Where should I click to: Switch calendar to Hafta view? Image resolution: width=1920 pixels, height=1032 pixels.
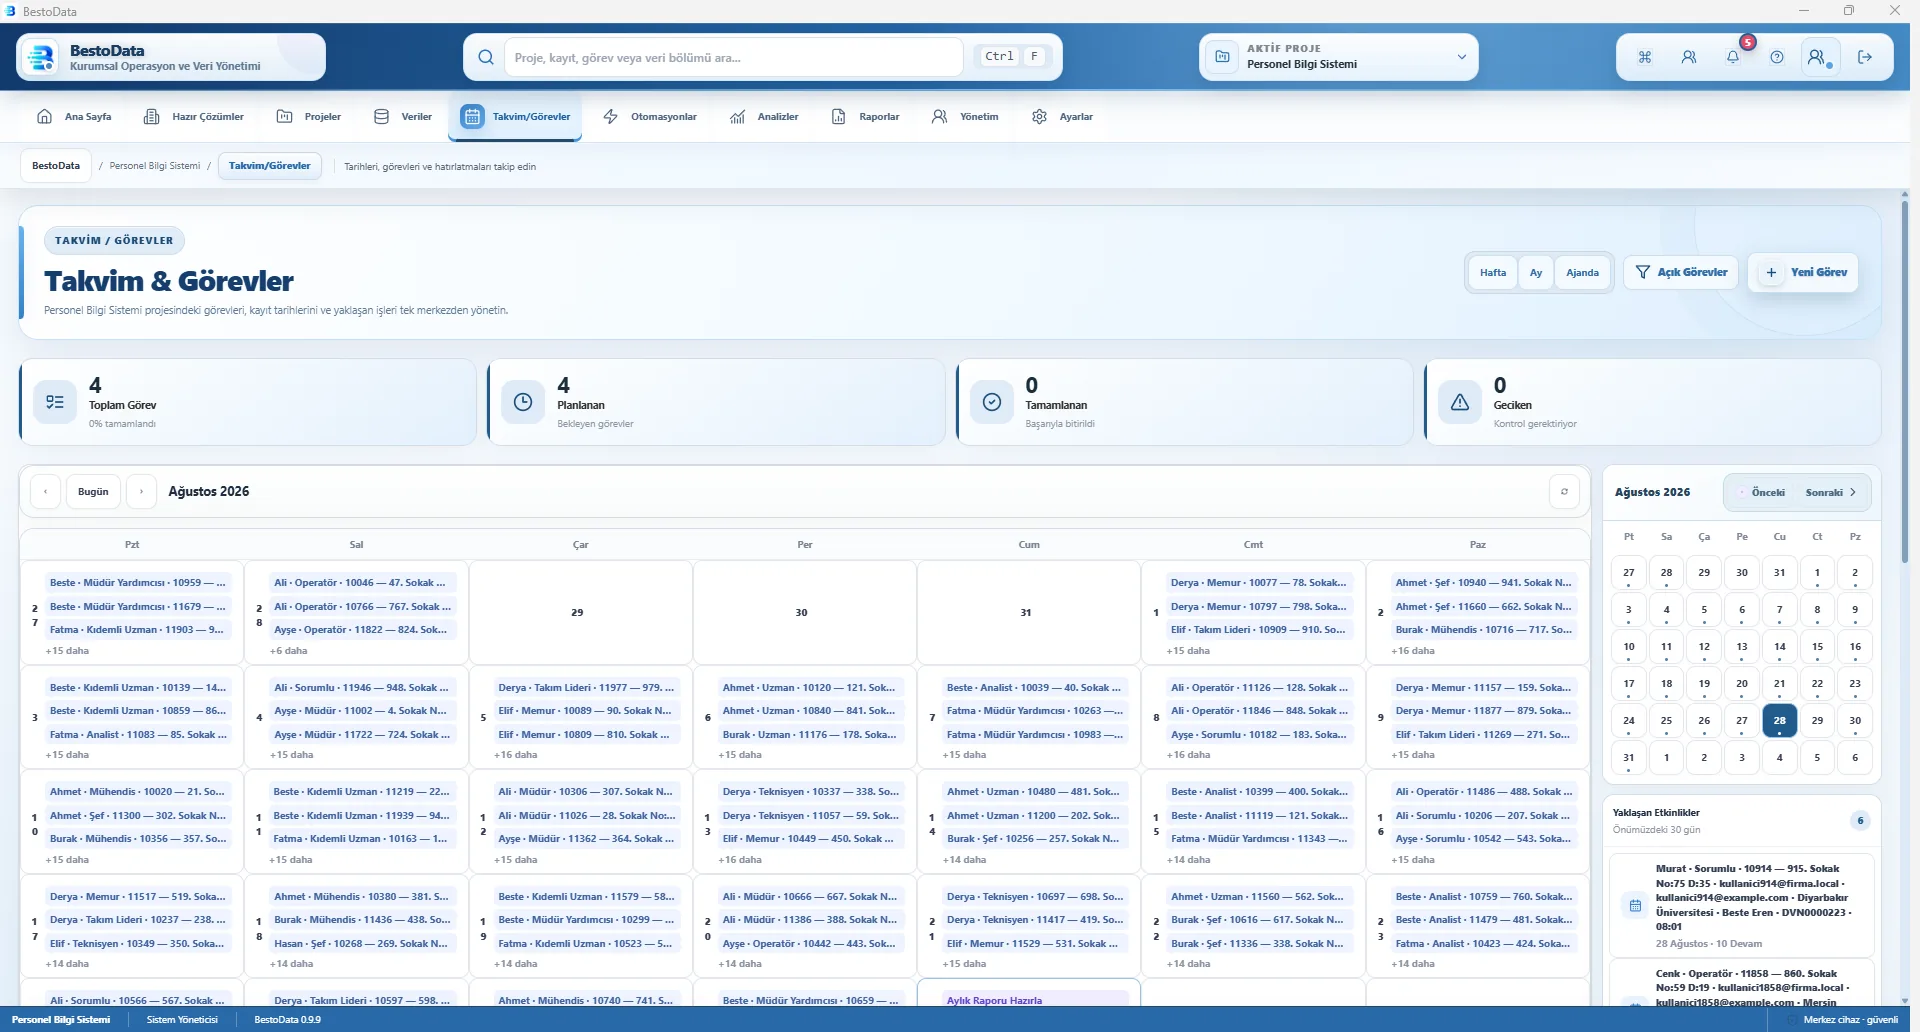[x=1492, y=272]
